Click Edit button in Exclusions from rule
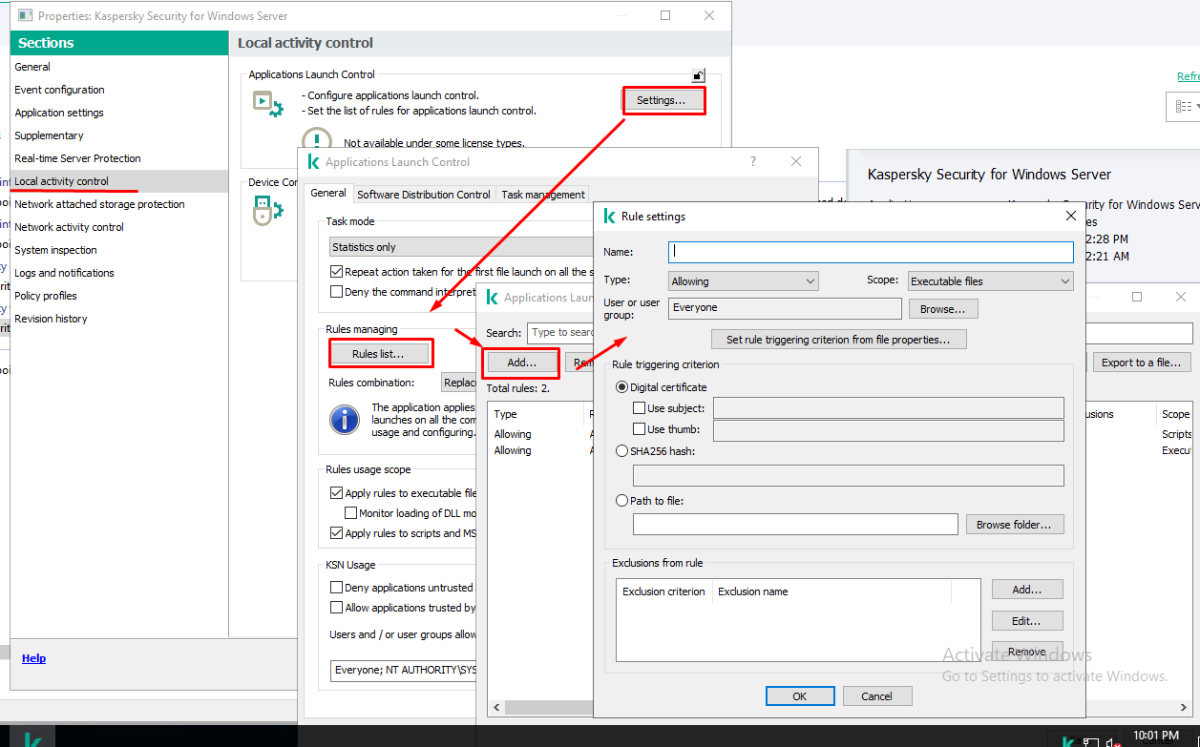 pyautogui.click(x=1027, y=621)
